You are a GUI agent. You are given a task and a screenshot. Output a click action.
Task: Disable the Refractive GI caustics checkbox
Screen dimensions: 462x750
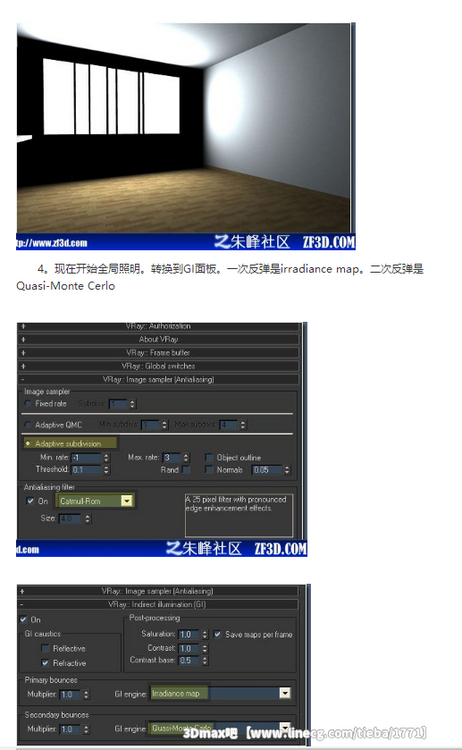[x=45, y=663]
